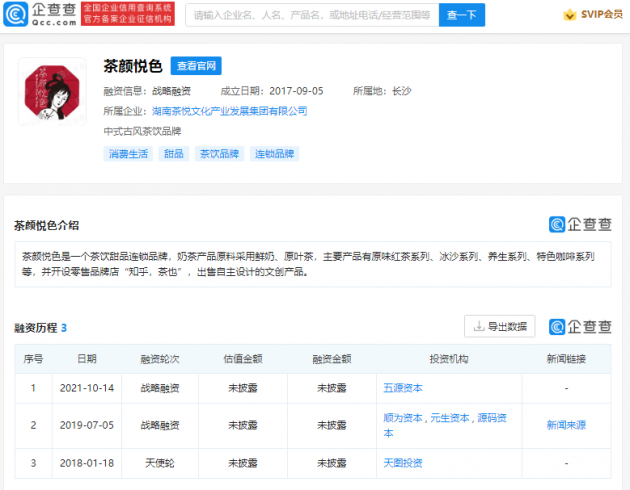630x490 pixels.
Task: Click the 茶颜悦色 title text
Action: click(x=133, y=66)
